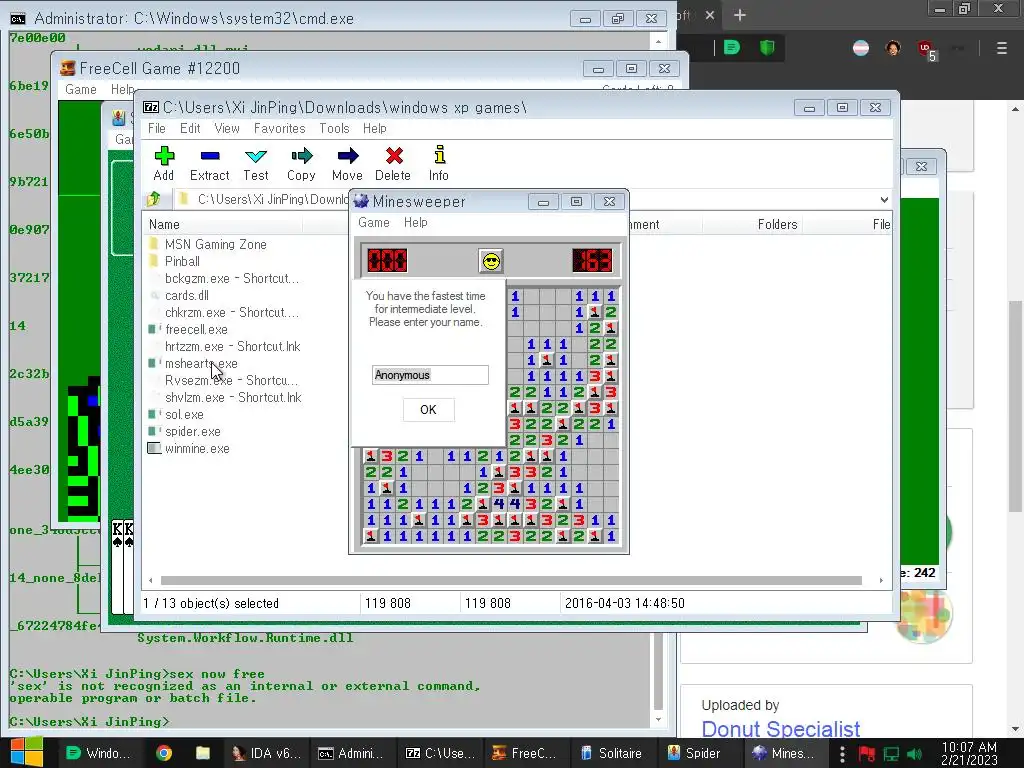Open the 7-Zip Favorites menu
This screenshot has width=1024, height=768.
point(280,129)
